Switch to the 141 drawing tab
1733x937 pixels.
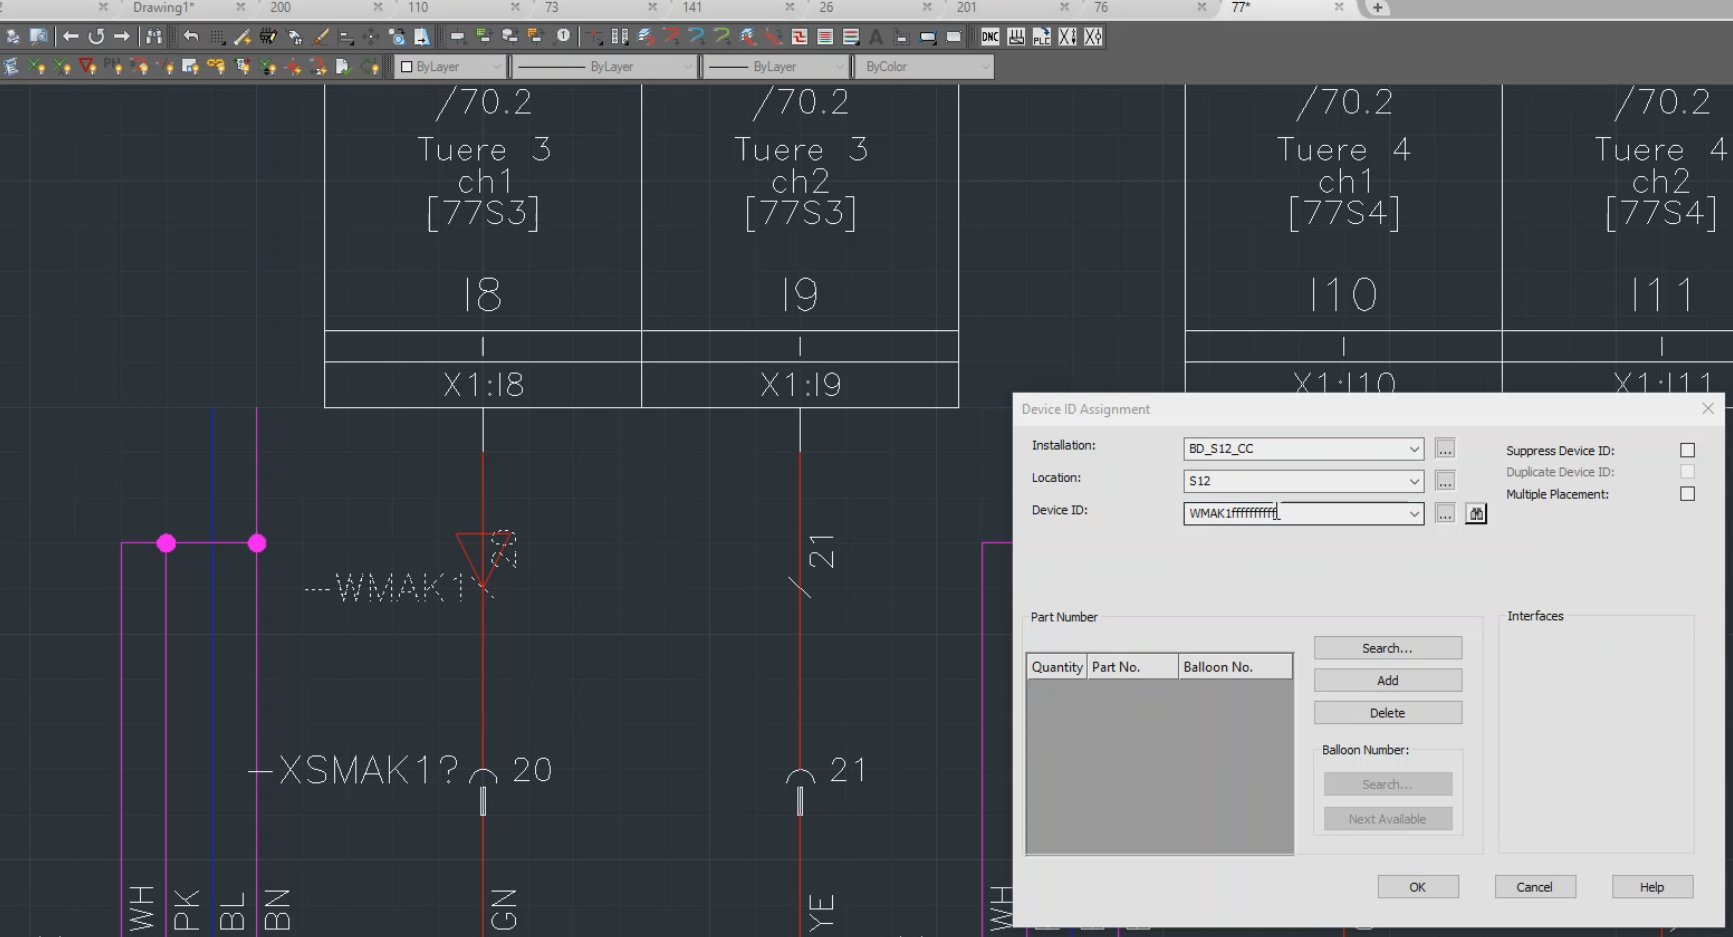click(692, 7)
